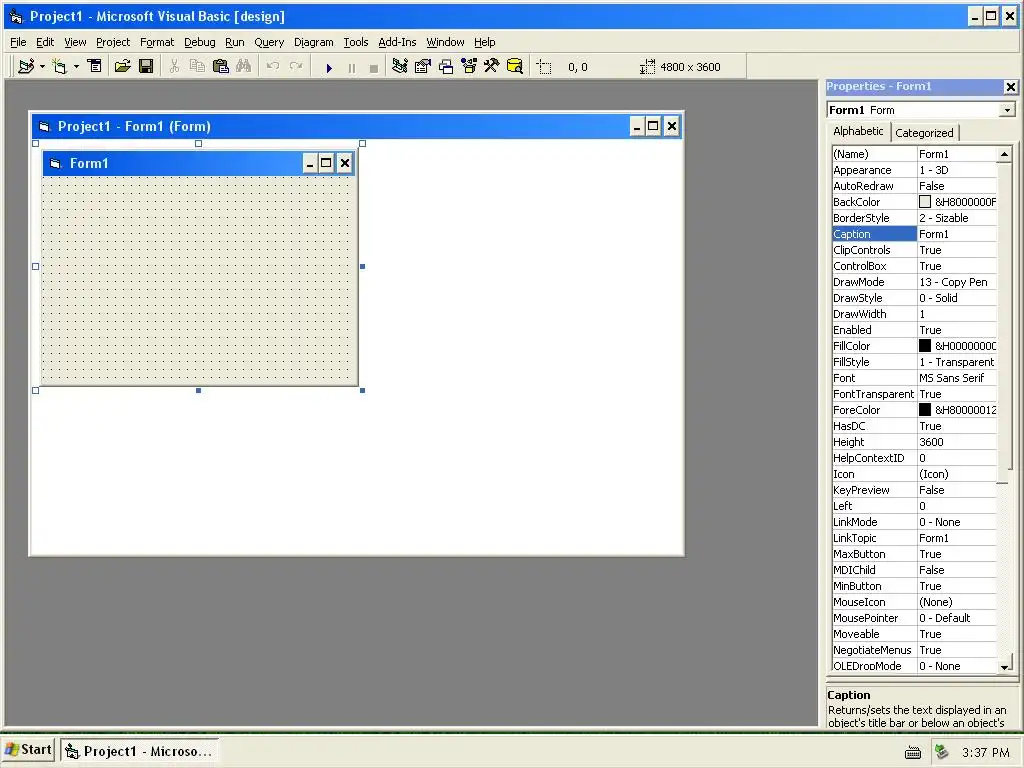
Task: Open the View menu
Action: click(x=75, y=42)
